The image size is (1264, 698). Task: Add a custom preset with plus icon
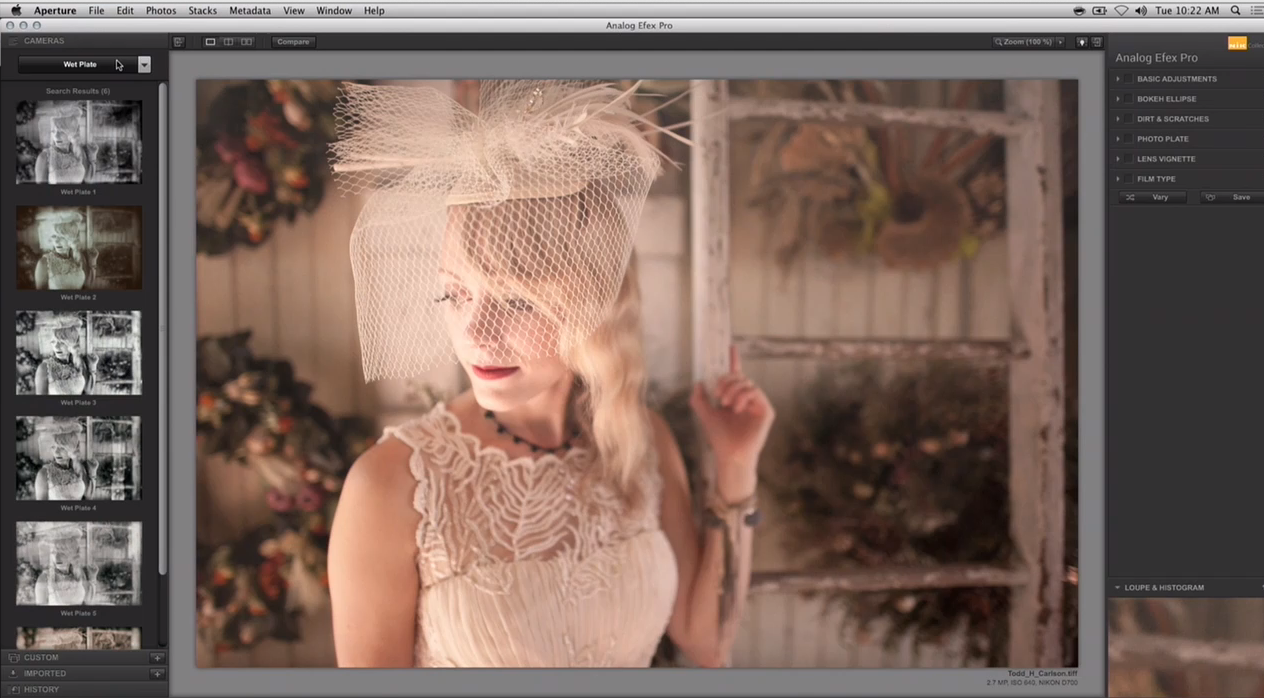[157, 658]
